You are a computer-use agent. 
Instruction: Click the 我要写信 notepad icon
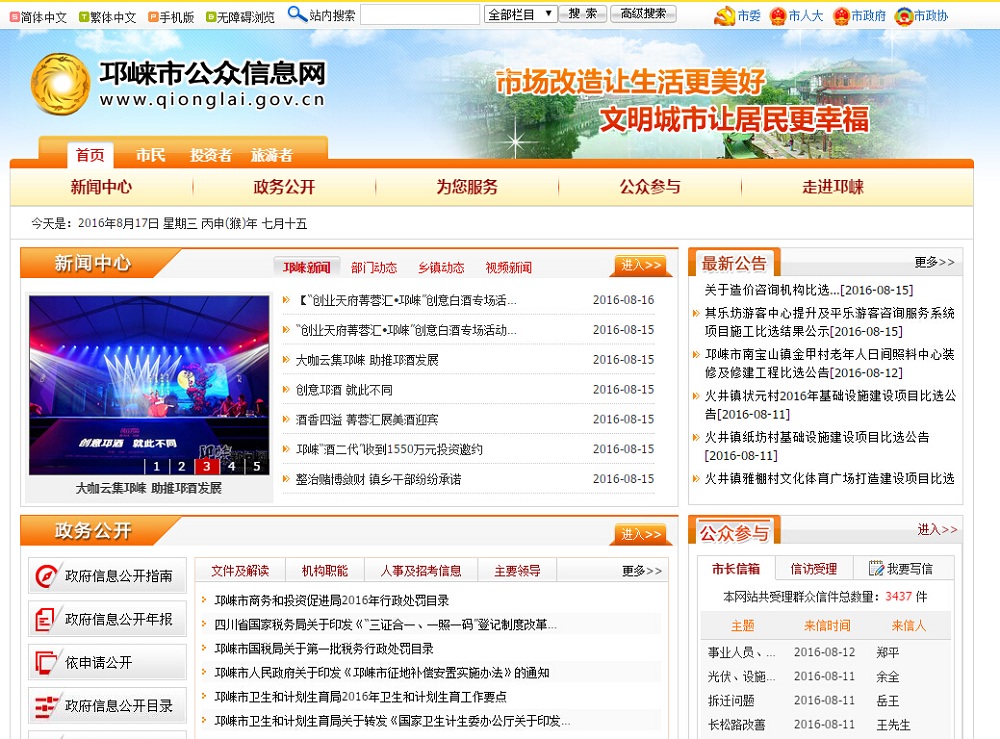point(876,568)
